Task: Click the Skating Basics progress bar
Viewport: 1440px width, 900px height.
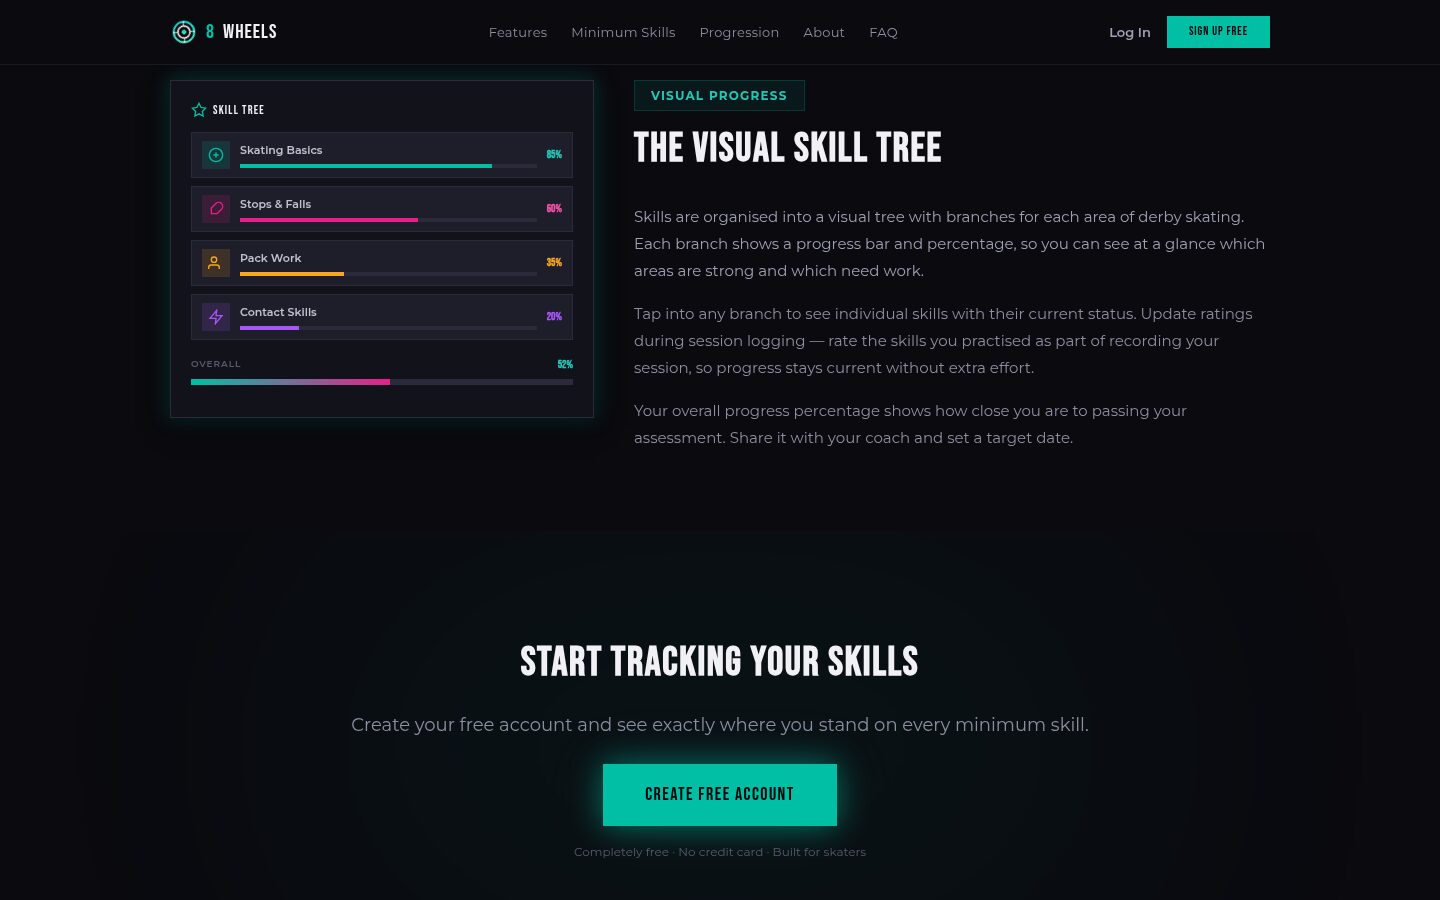Action: (x=388, y=166)
